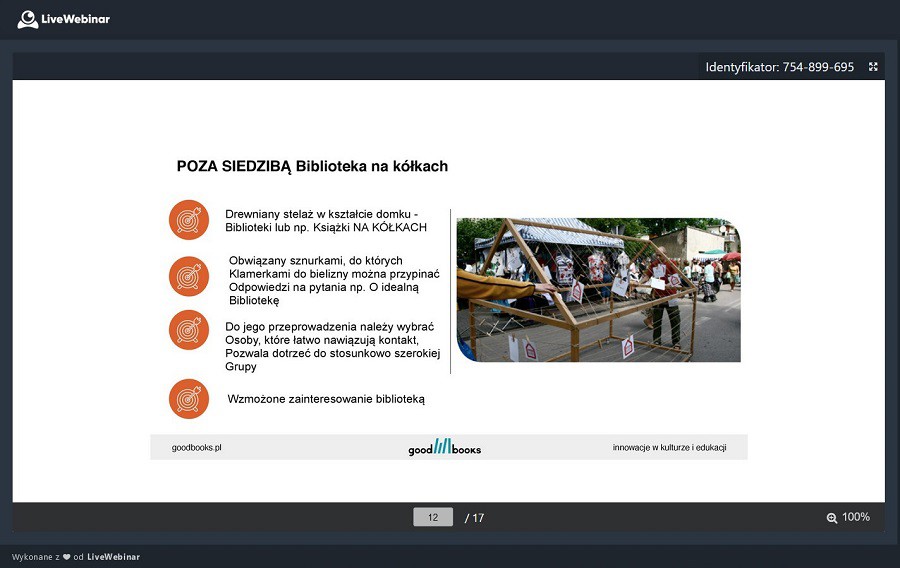The height and width of the screenshot is (568, 900).
Task: Click the page number field showing 12
Action: (x=433, y=517)
